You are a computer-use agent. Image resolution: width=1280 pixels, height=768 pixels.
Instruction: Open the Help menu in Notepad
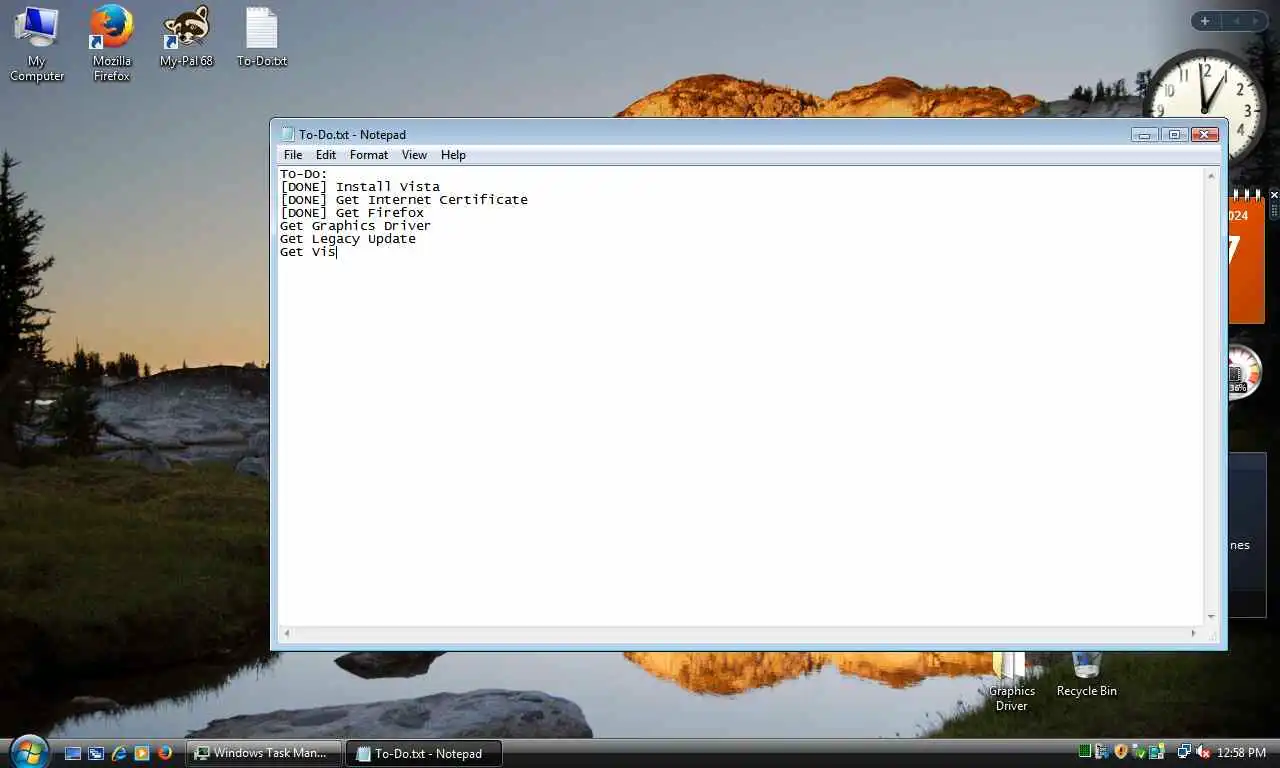click(x=453, y=155)
